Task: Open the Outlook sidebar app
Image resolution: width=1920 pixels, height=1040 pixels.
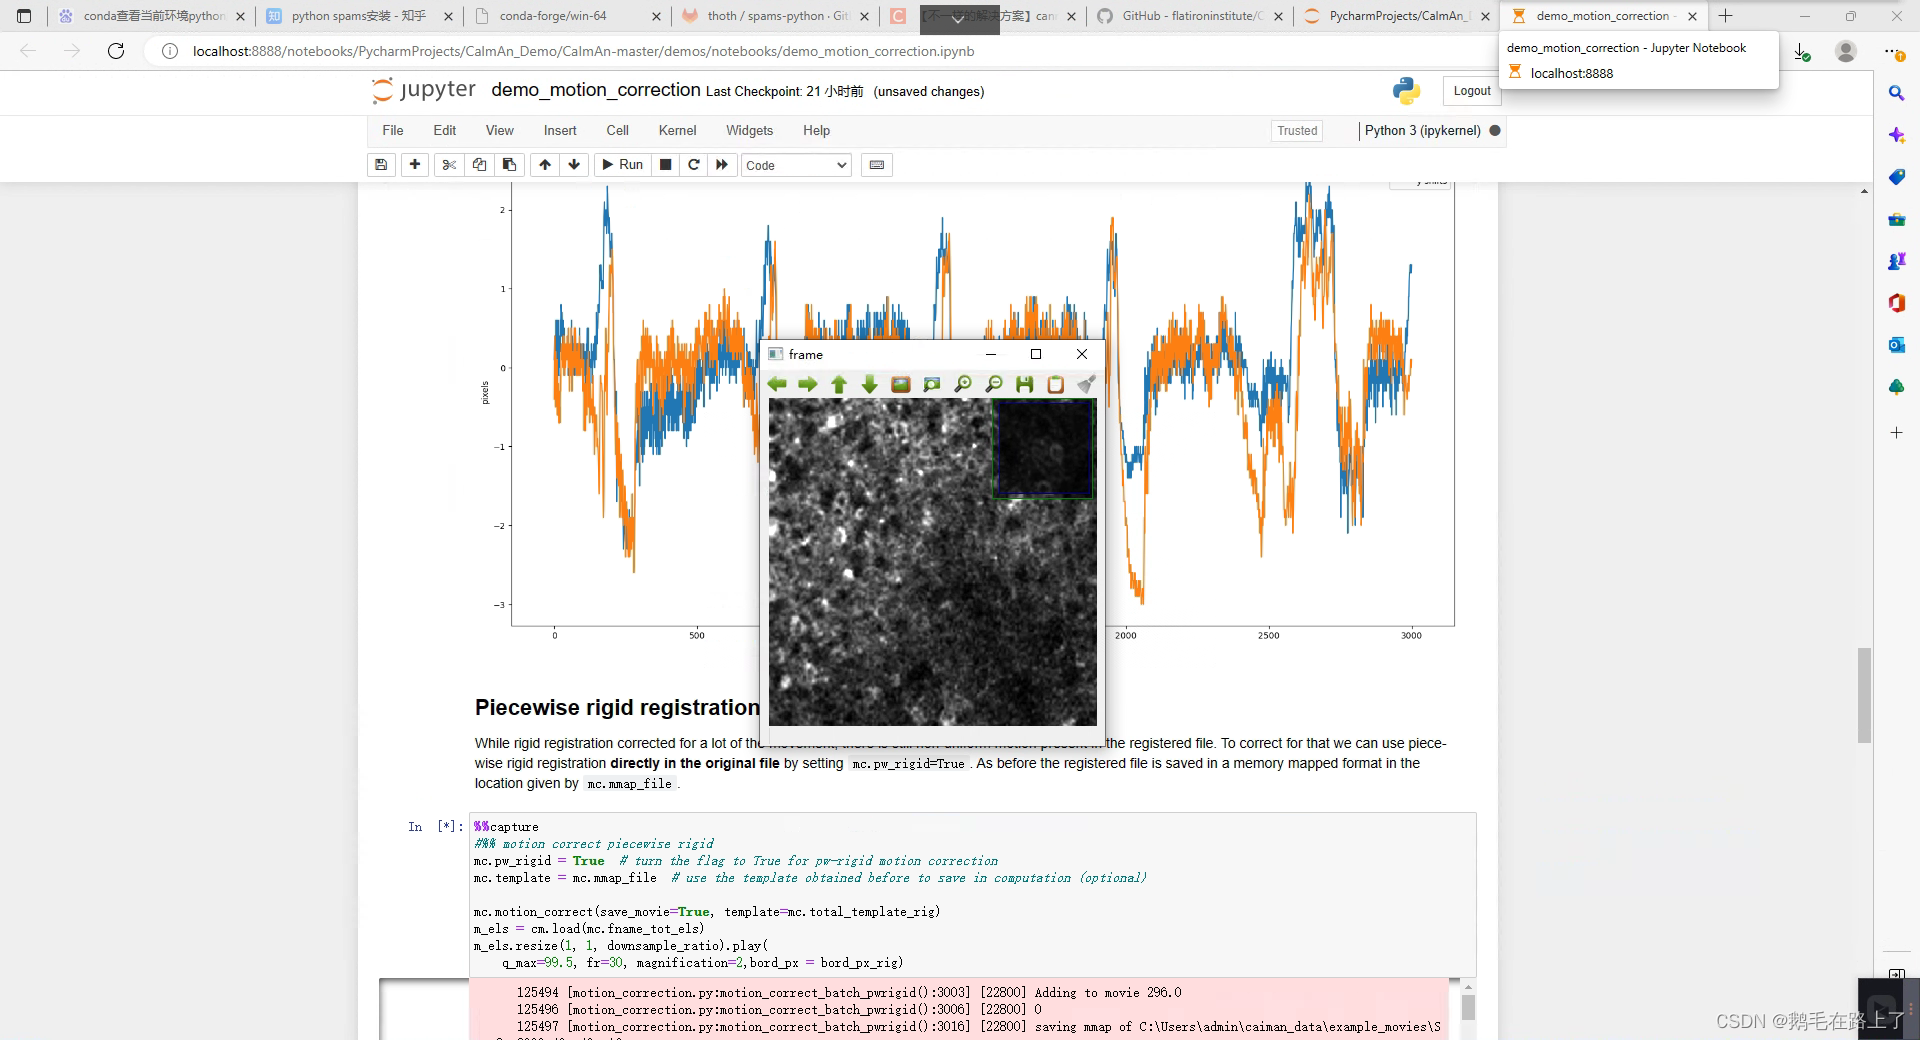Action: 1896,345
